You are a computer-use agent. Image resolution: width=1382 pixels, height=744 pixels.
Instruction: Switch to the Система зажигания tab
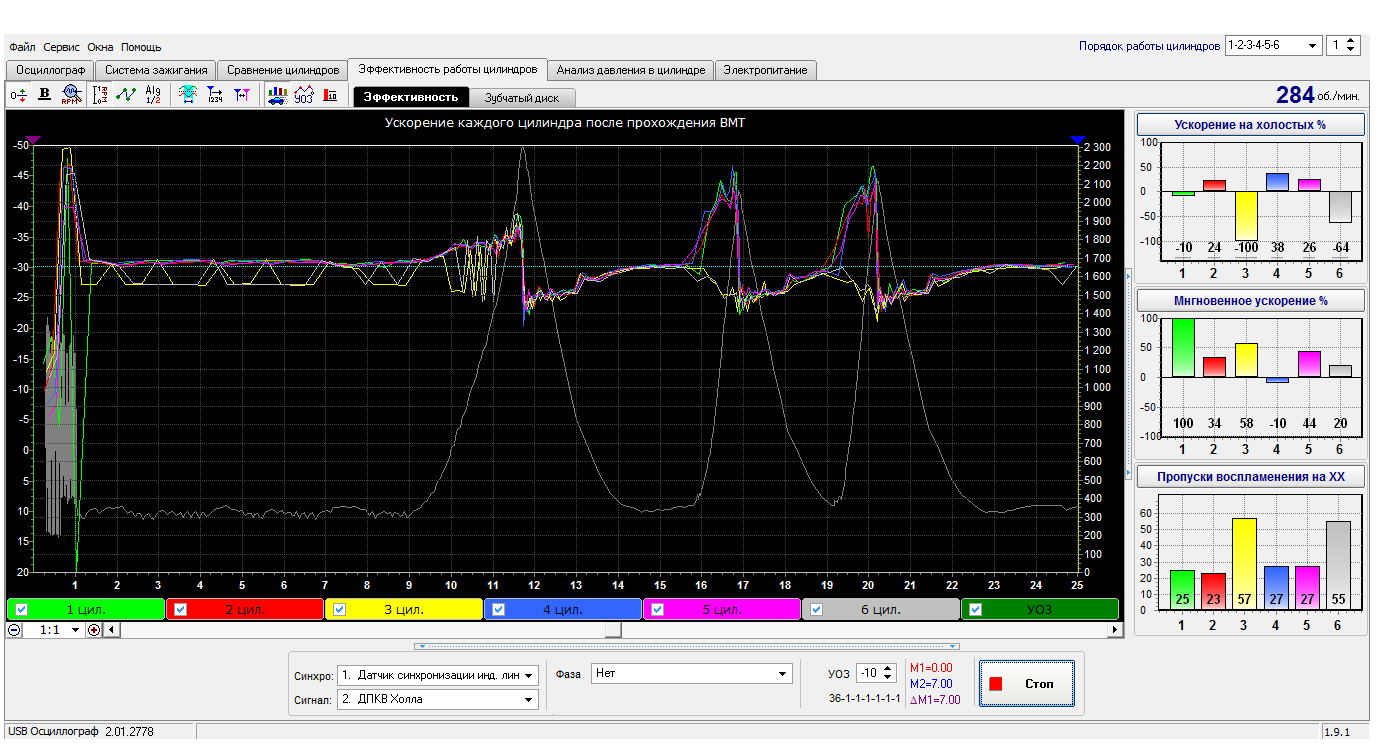156,70
